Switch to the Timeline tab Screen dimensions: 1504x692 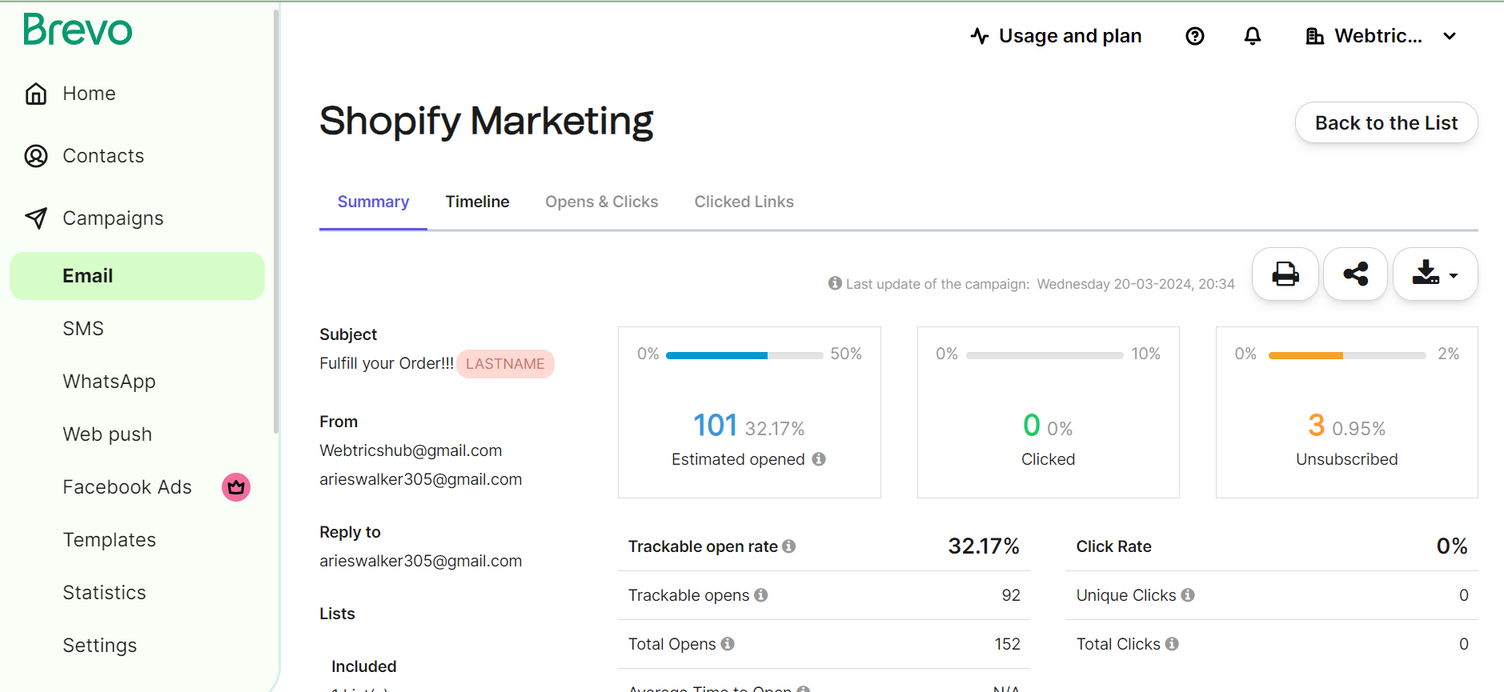pyautogui.click(x=477, y=202)
